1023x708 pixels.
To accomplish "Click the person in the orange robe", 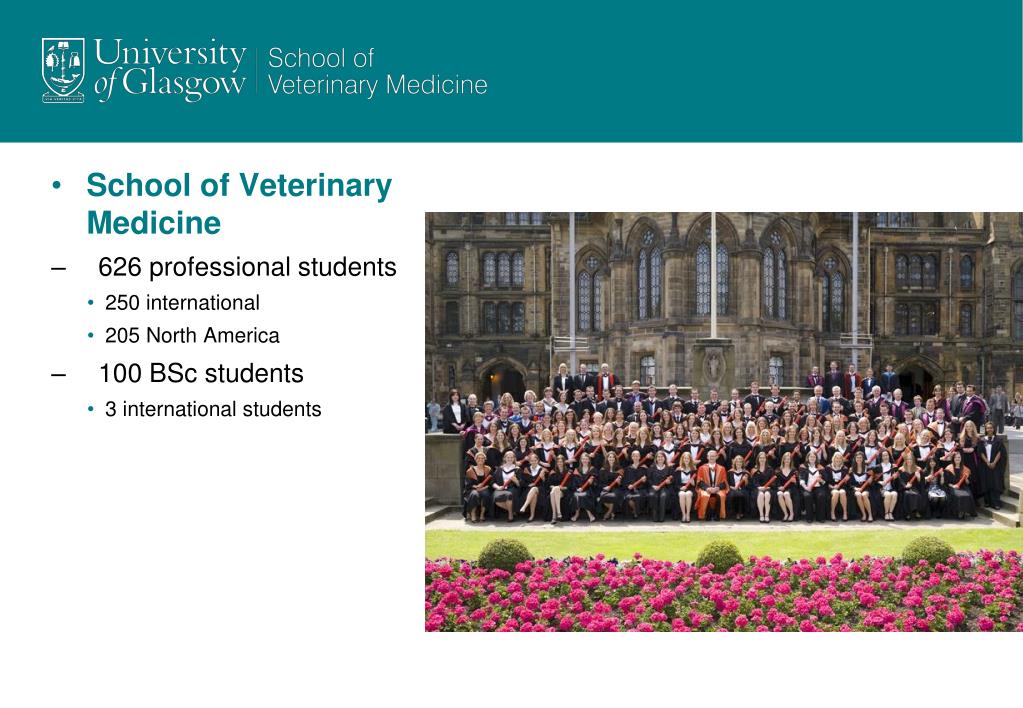I will point(711,485).
